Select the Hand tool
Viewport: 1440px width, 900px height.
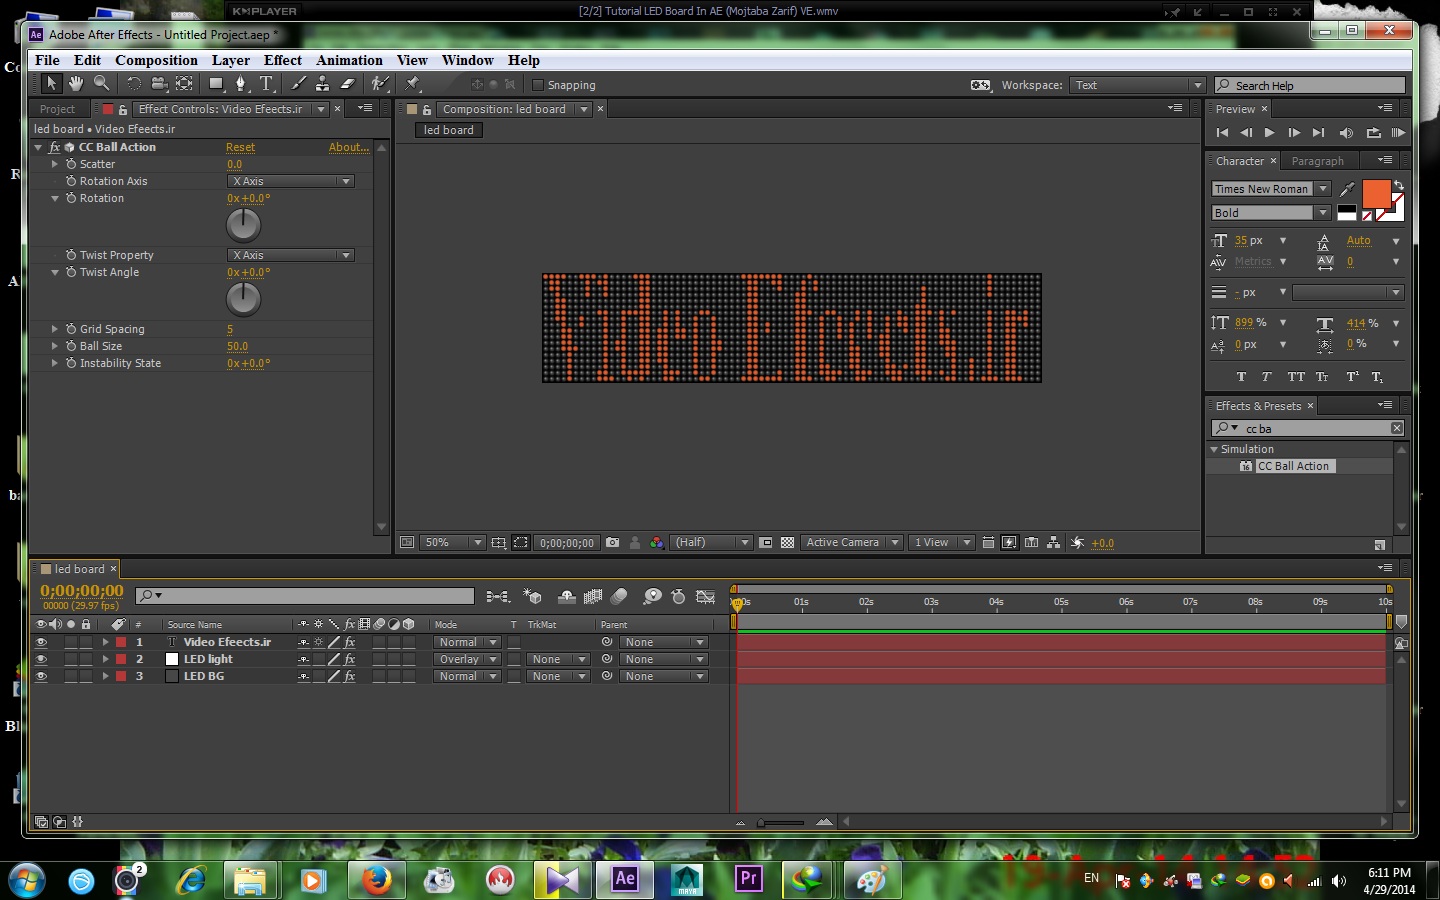(76, 84)
